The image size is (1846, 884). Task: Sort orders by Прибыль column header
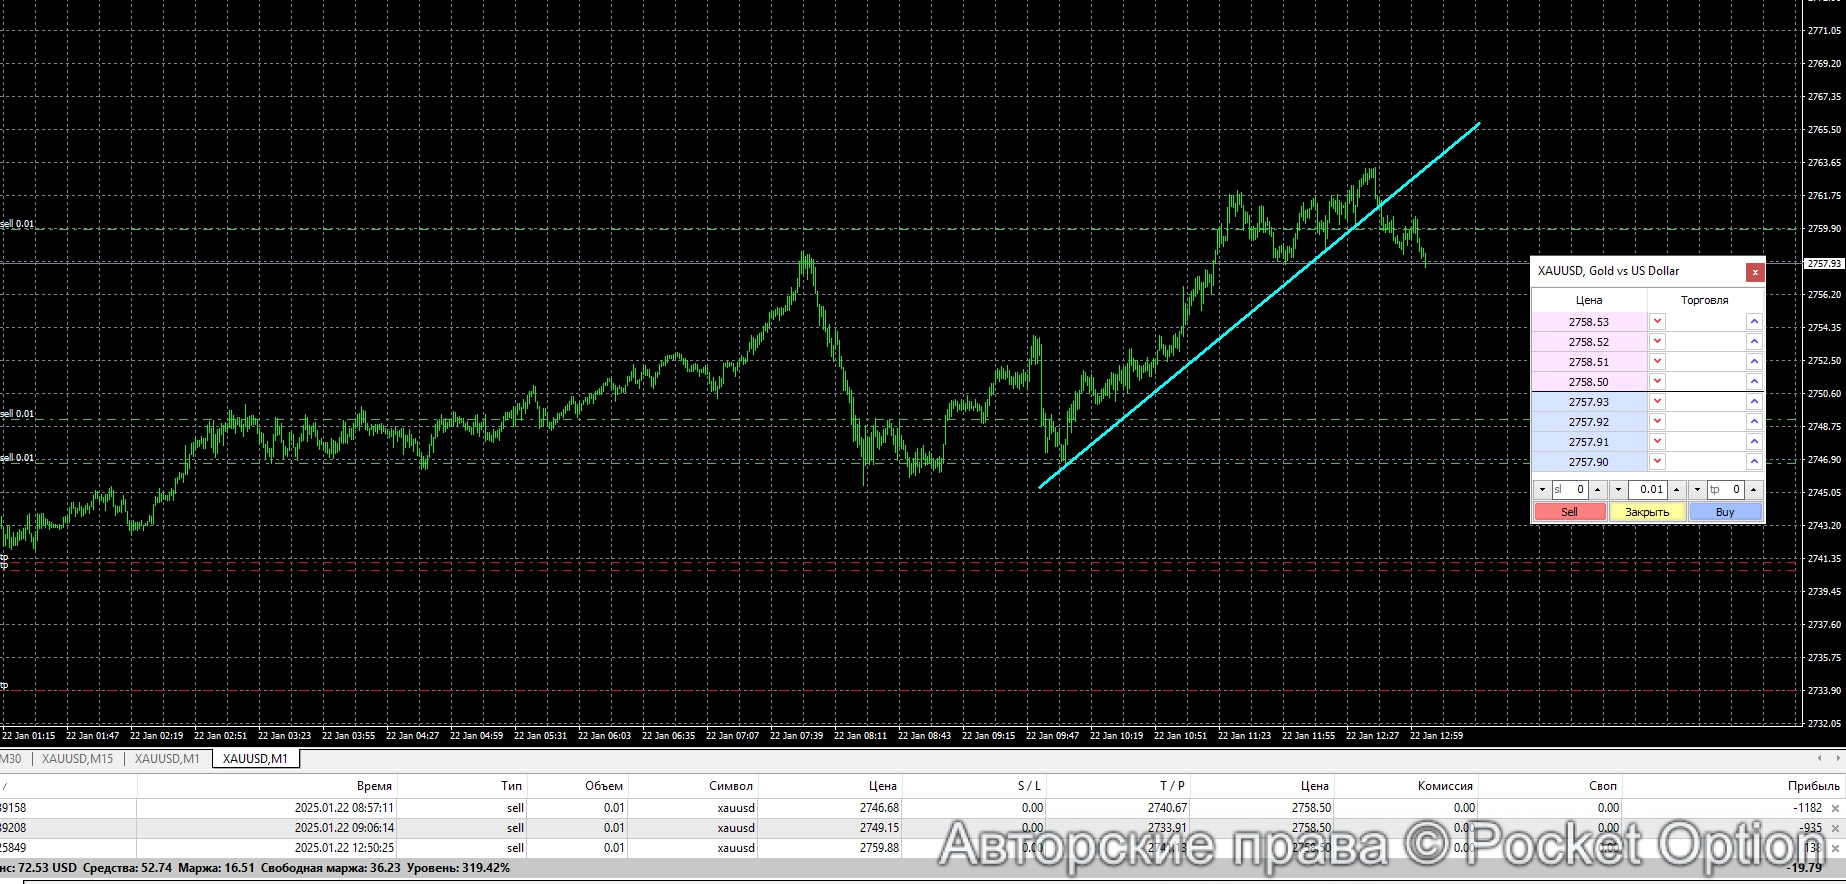click(x=1813, y=786)
